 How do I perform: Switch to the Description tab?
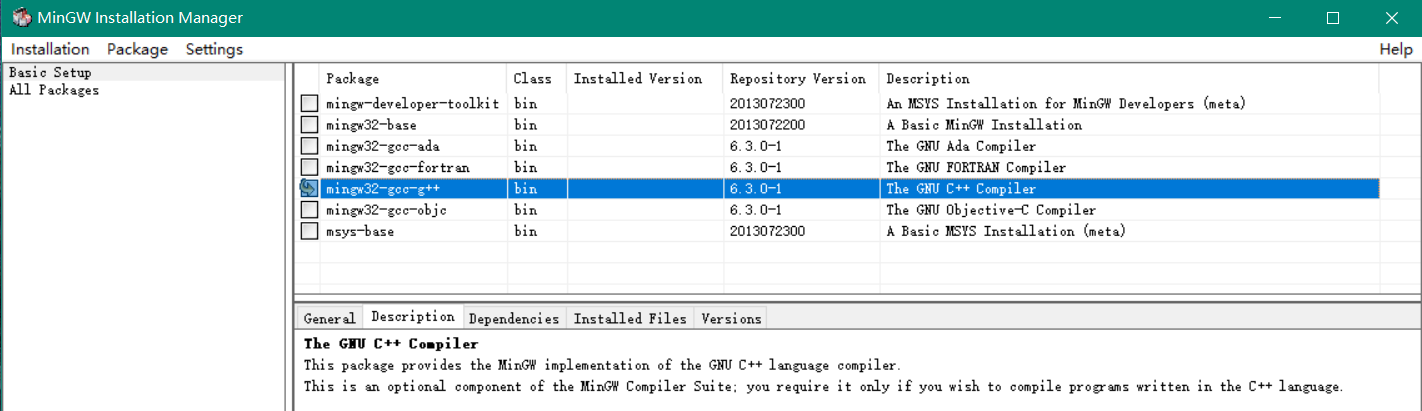point(412,316)
